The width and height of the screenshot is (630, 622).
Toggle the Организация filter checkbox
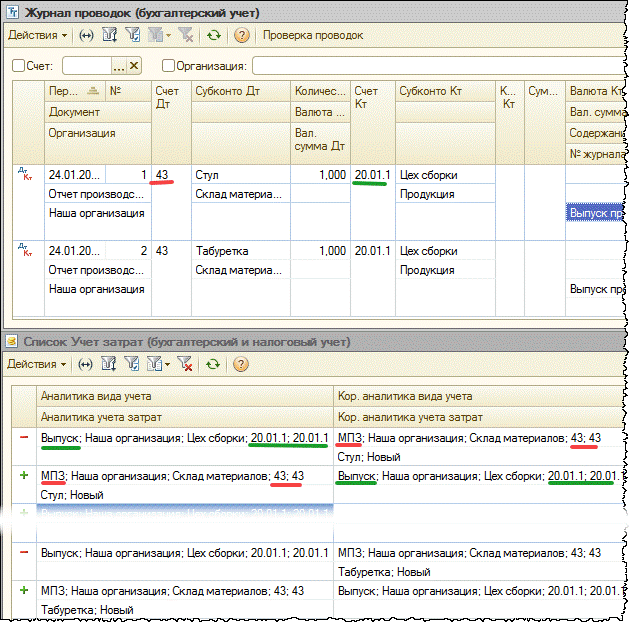(x=168, y=65)
